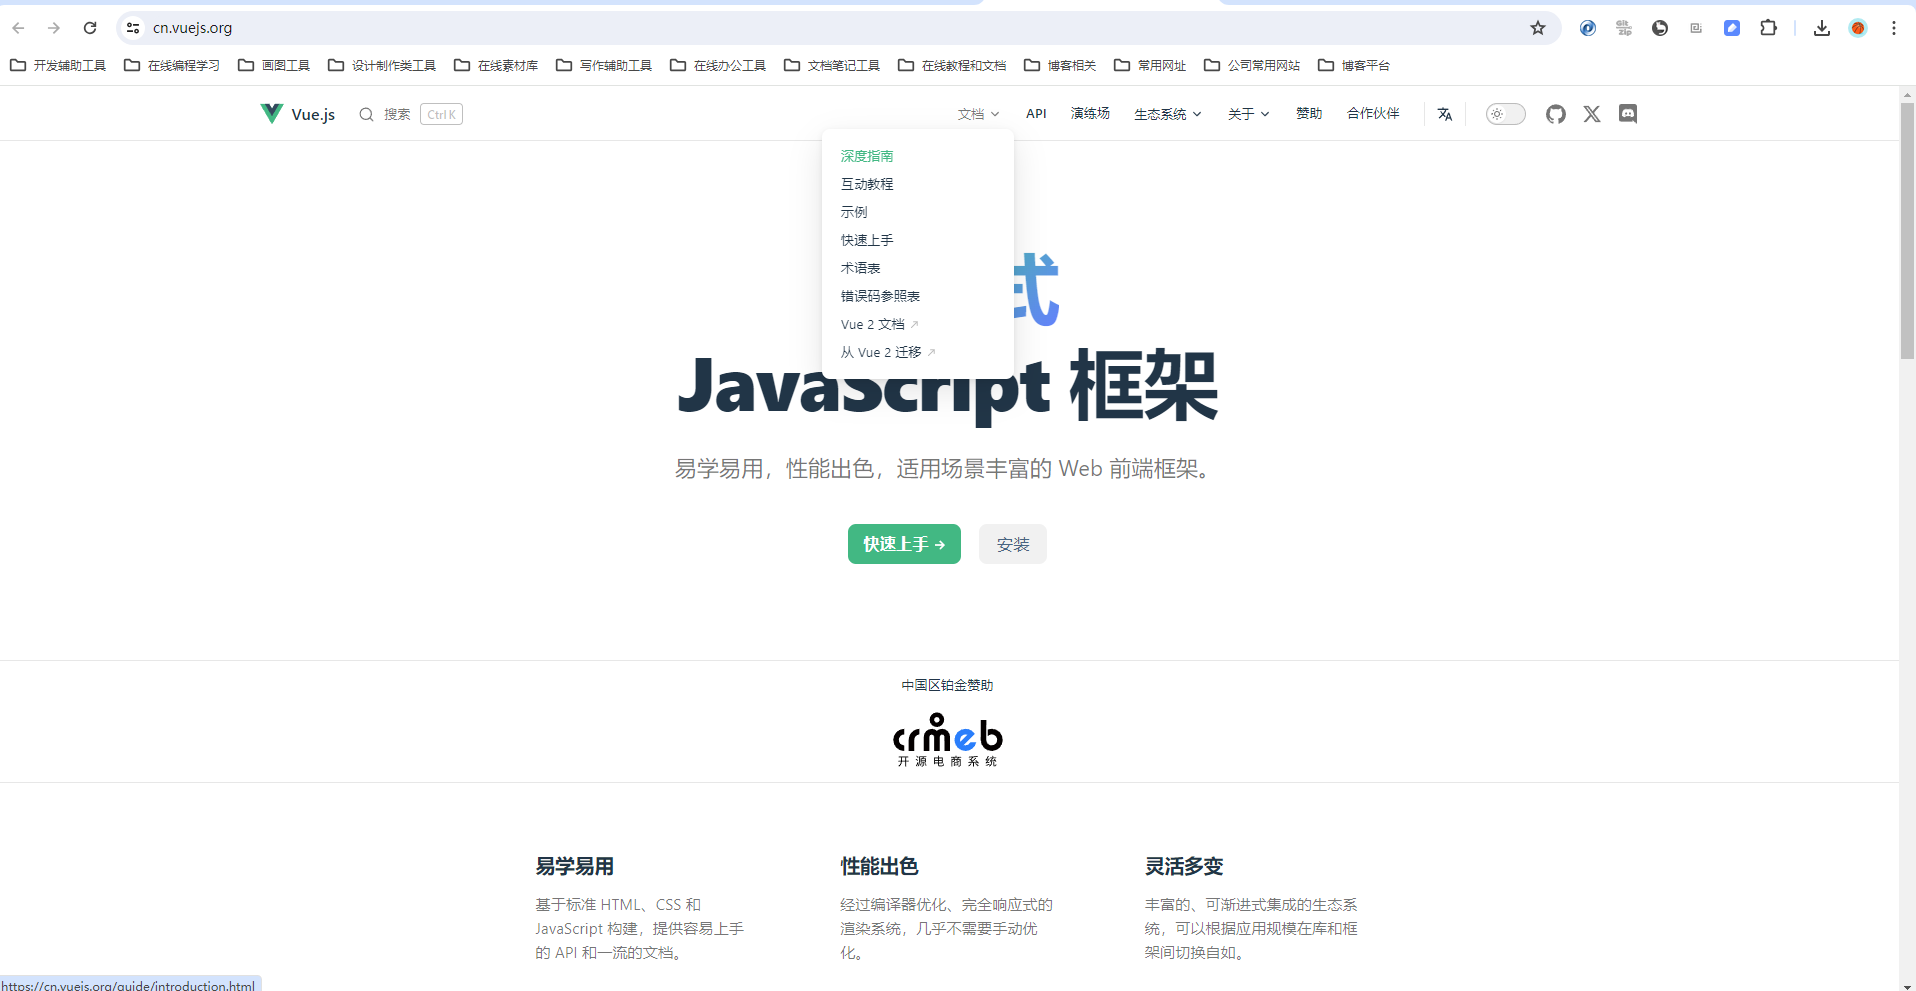1916x991 pixels.
Task: Open the GitZip extension icon
Action: pos(1624,28)
